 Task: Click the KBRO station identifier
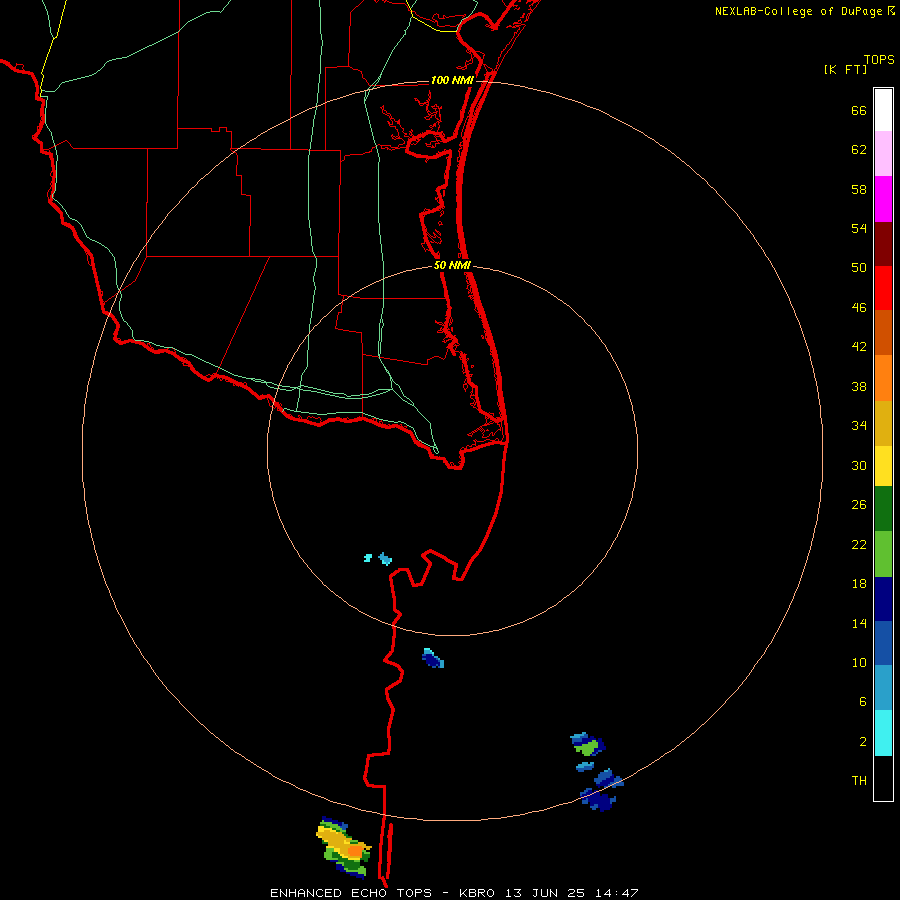(479, 893)
